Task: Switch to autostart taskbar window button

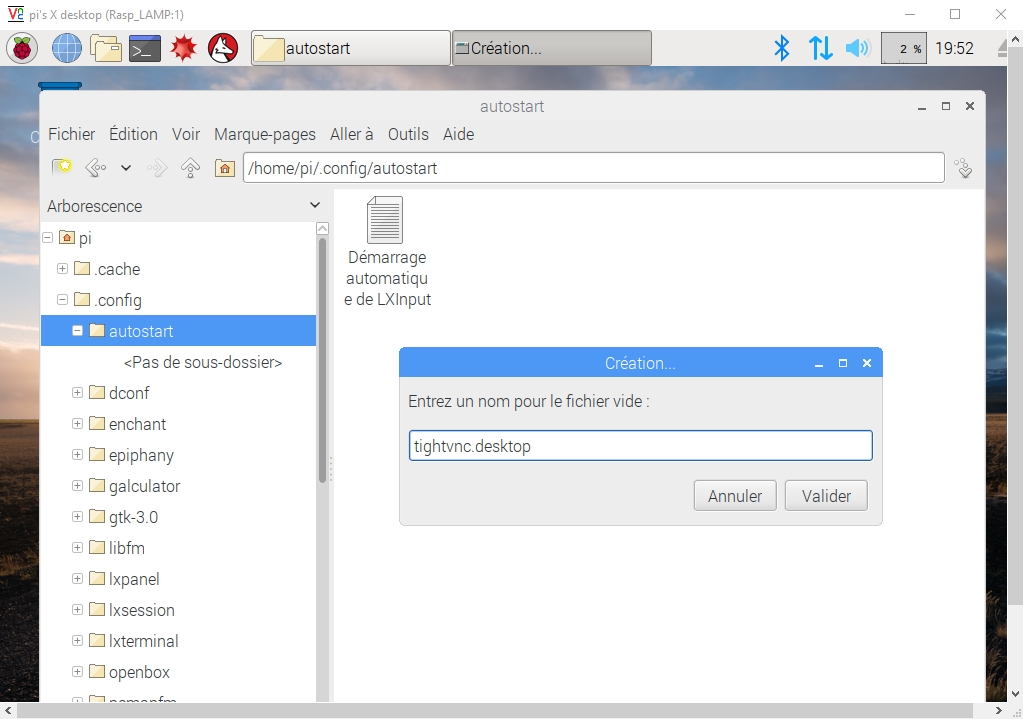Action: [351, 48]
